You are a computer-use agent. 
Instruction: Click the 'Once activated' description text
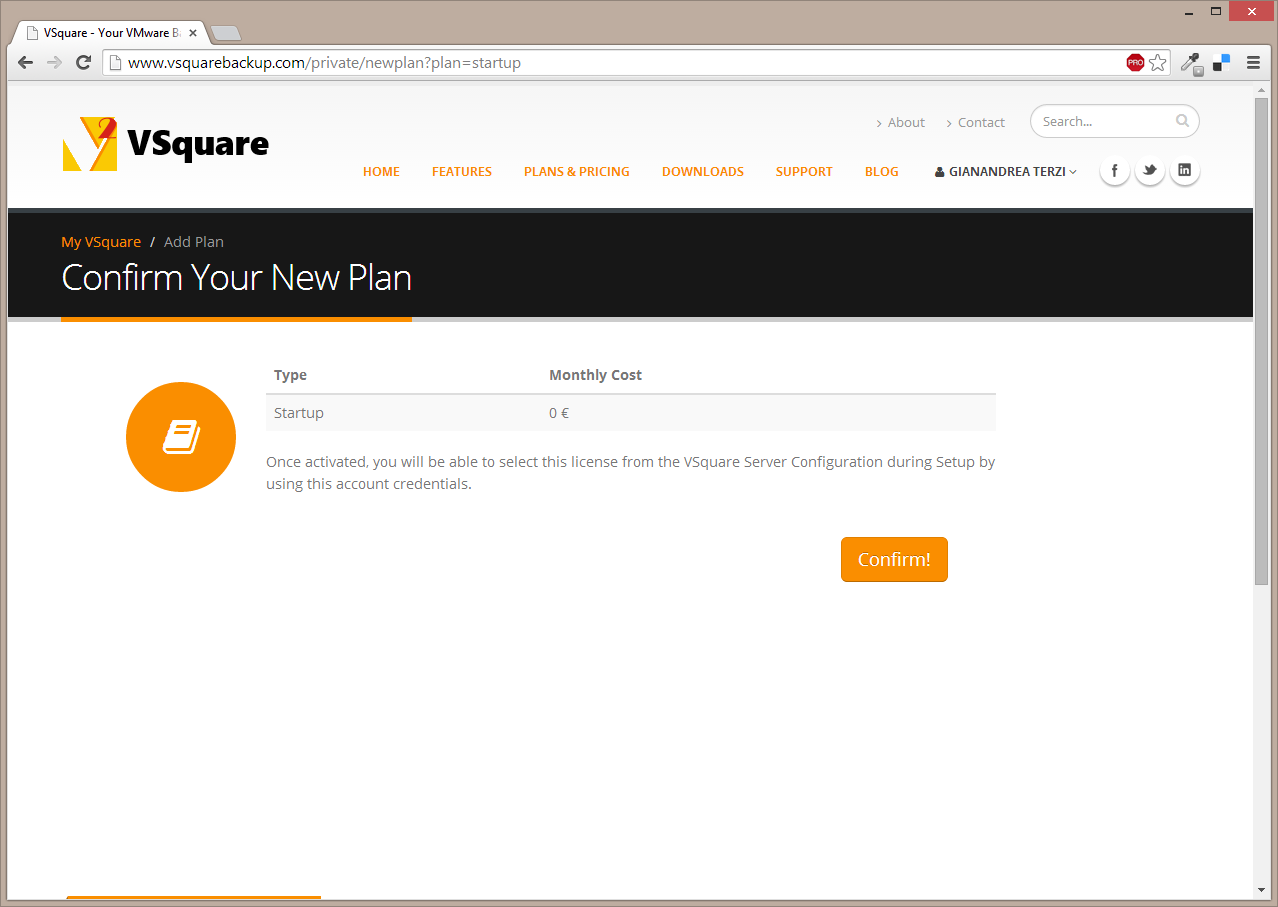click(x=630, y=473)
